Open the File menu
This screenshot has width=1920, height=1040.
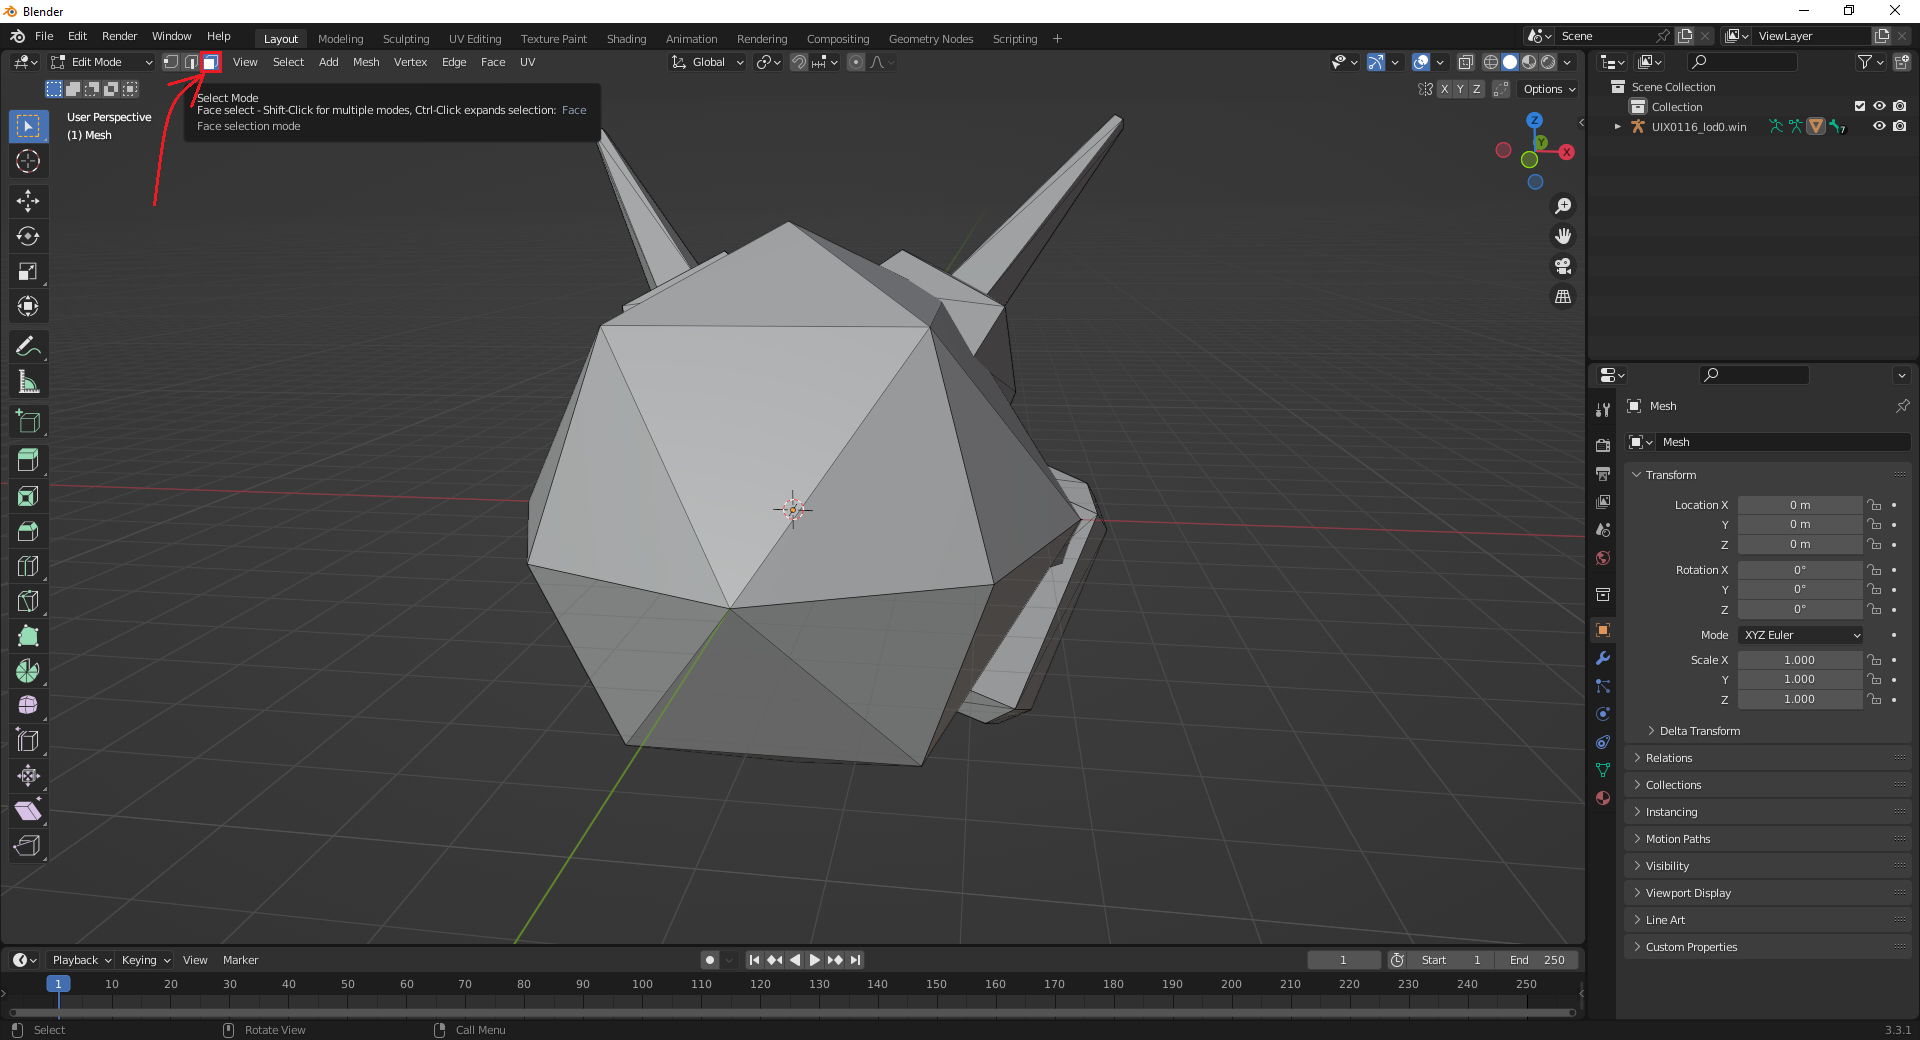pos(44,36)
